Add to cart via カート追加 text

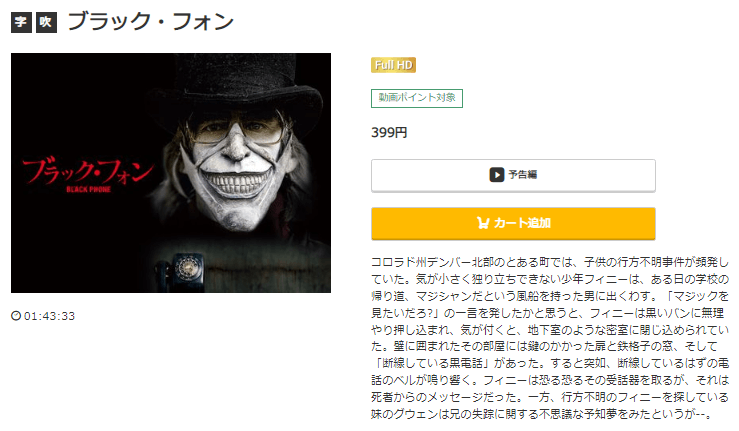522,223
